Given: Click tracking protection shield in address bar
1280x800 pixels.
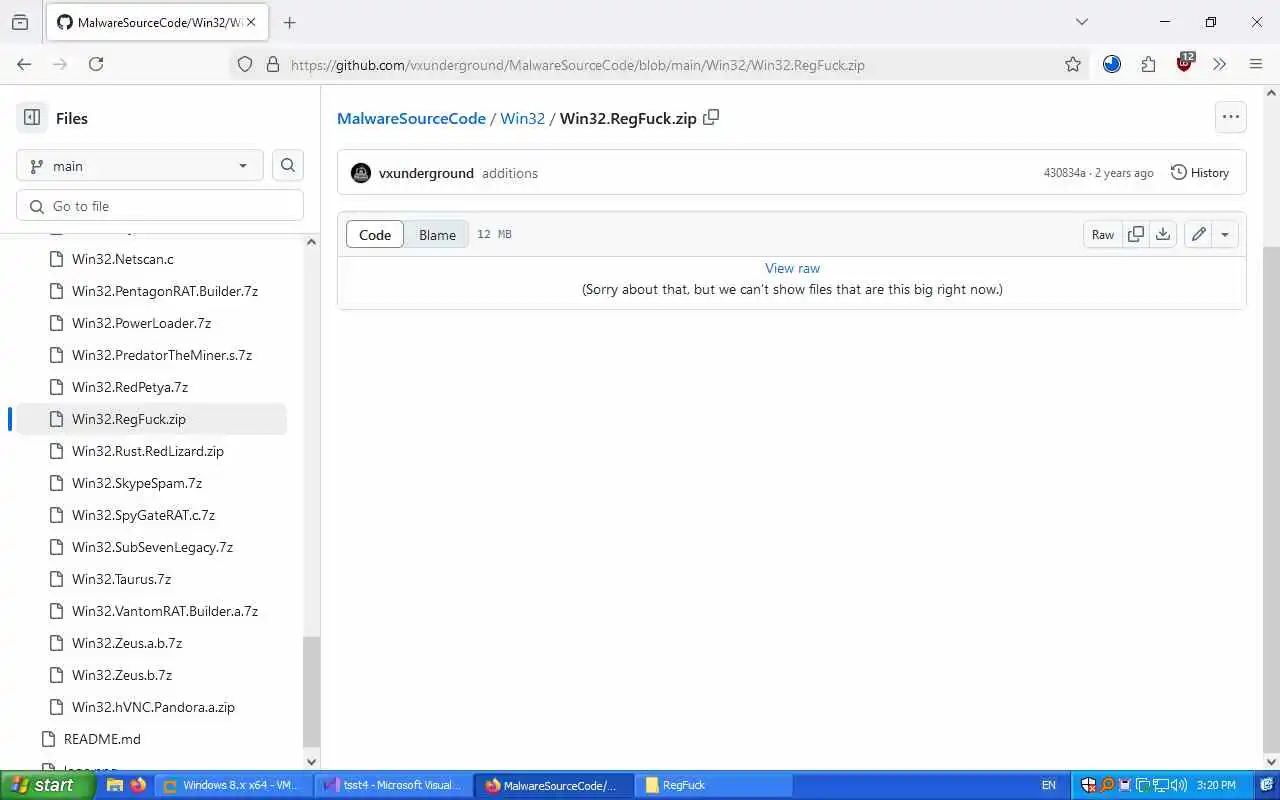Looking at the screenshot, I should [245, 64].
